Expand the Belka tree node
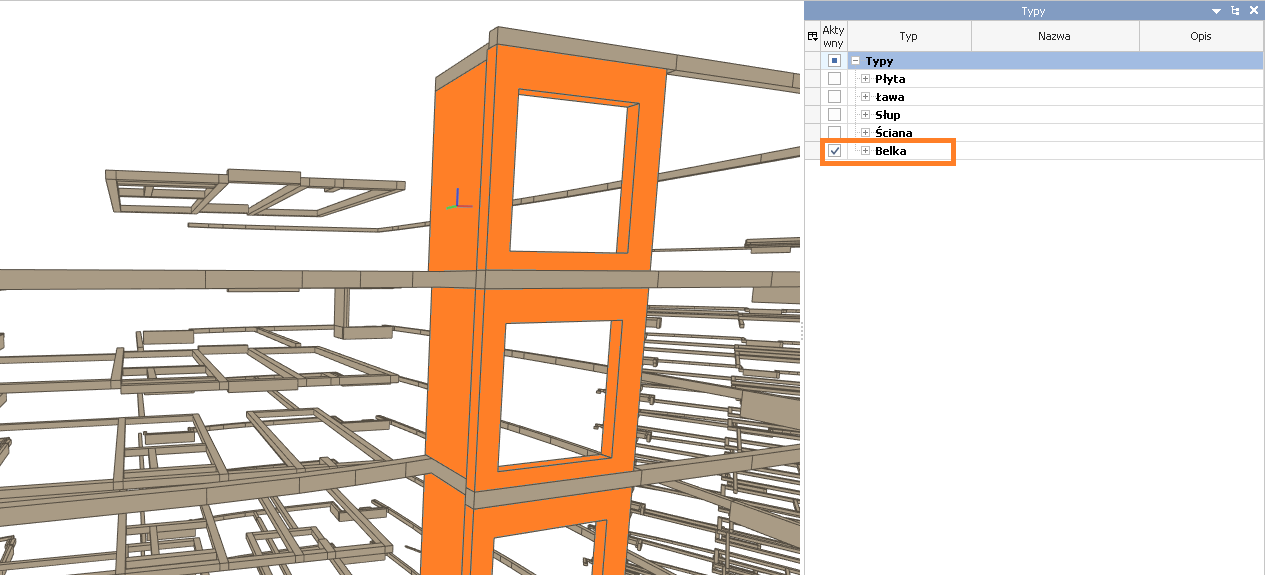The image size is (1265, 575). click(x=865, y=151)
